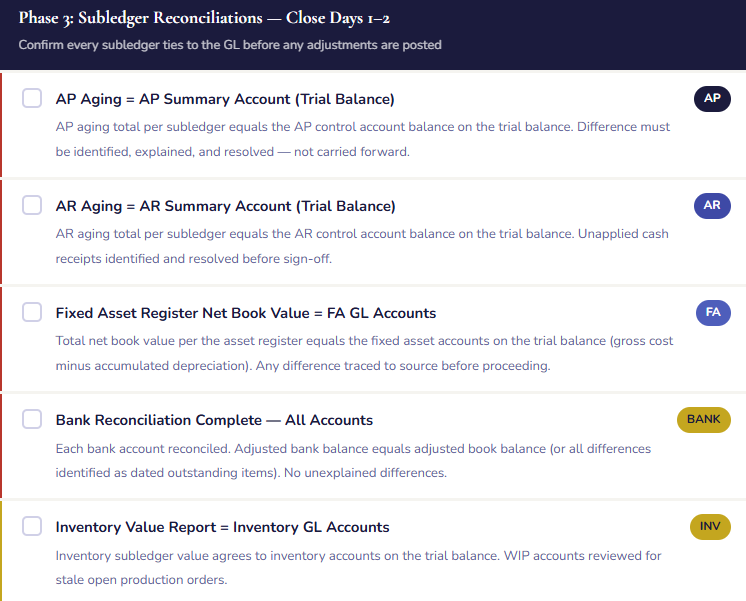
Task: Mark the Fixed Asset Register item complete
Action: (x=32, y=312)
